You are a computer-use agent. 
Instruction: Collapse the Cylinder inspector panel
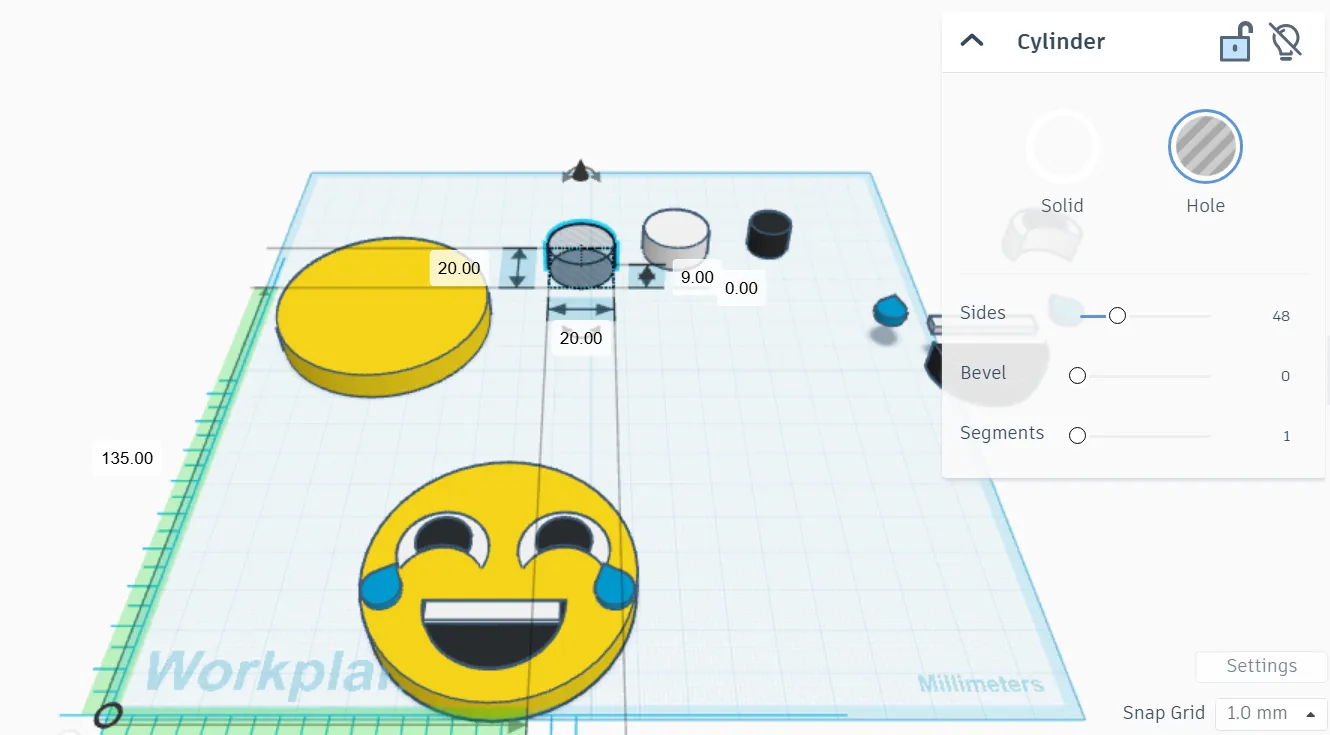[971, 41]
